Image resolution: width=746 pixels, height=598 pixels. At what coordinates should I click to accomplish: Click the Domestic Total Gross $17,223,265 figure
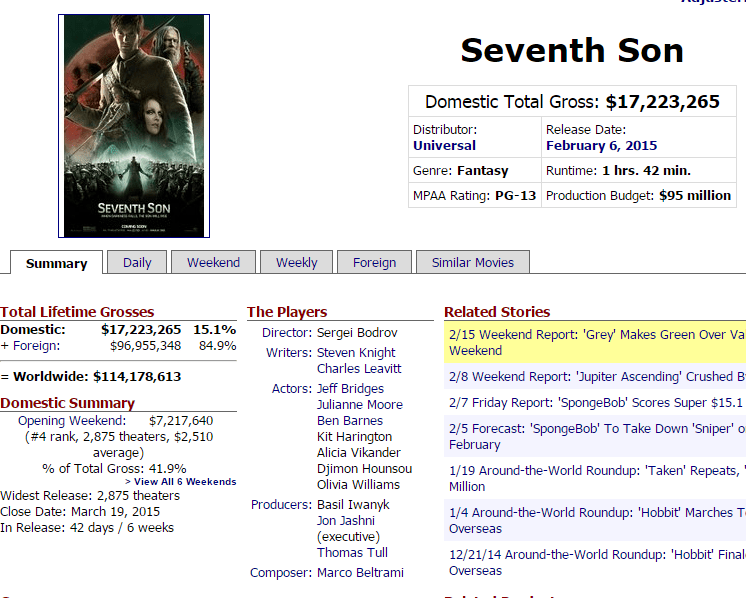click(x=662, y=101)
